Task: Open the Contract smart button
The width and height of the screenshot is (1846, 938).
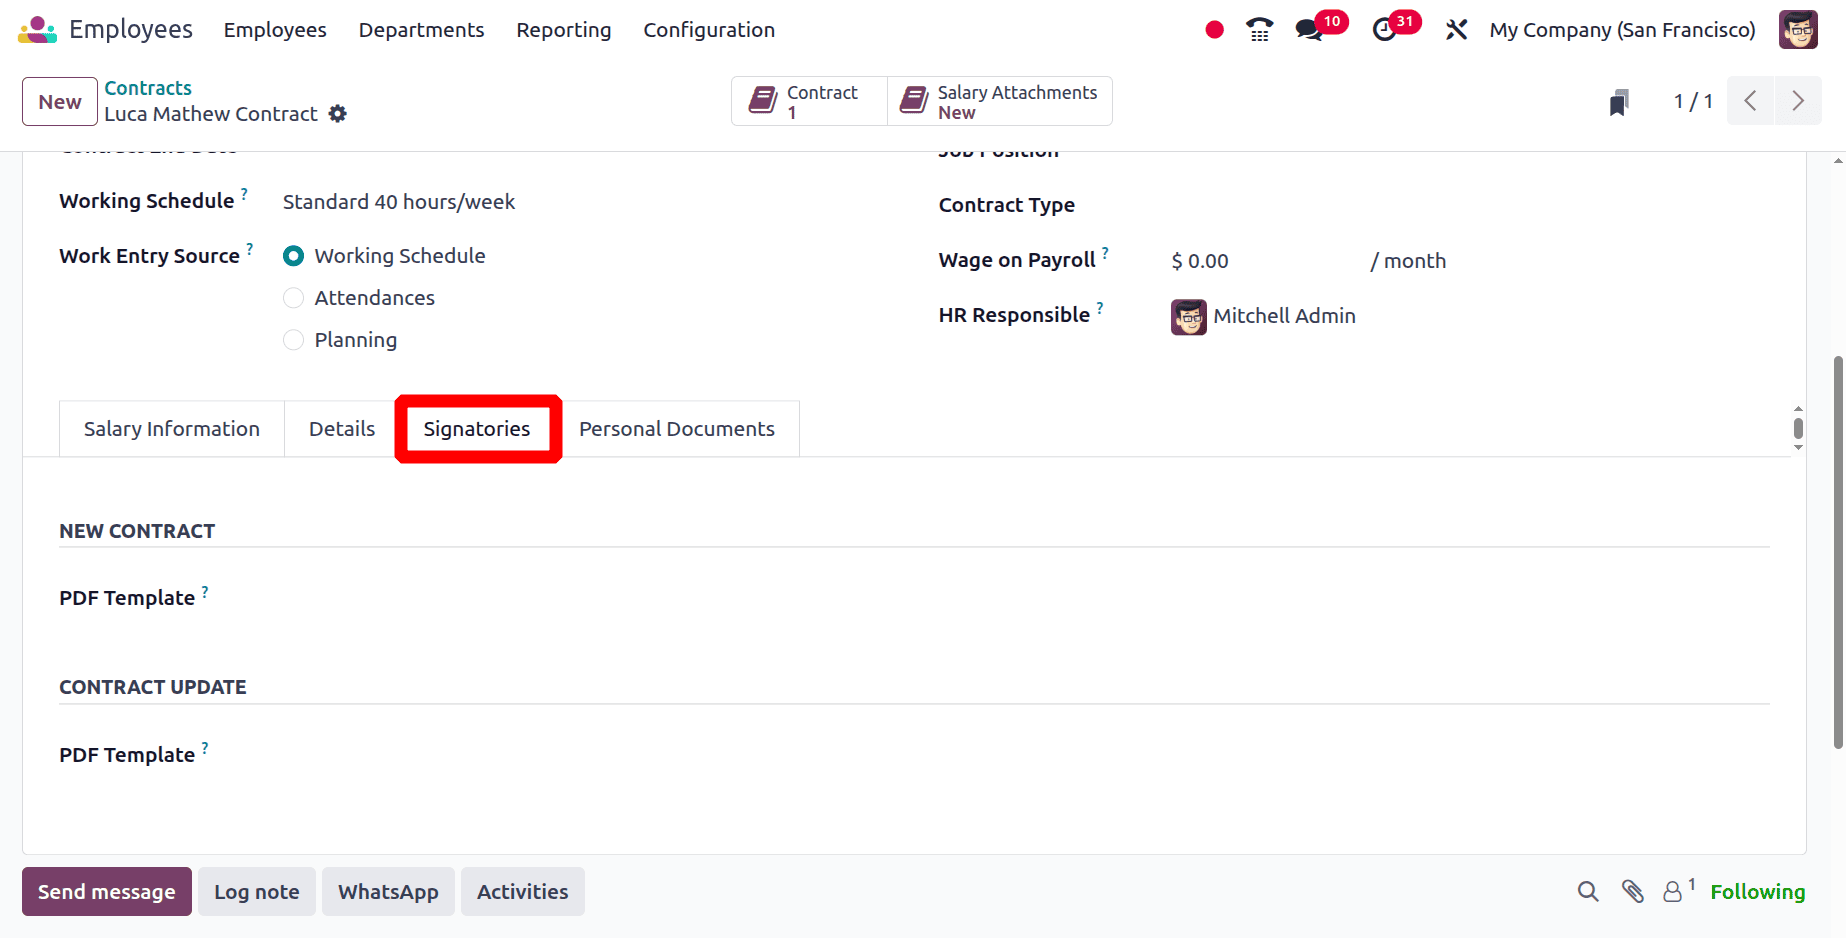Action: pos(809,101)
